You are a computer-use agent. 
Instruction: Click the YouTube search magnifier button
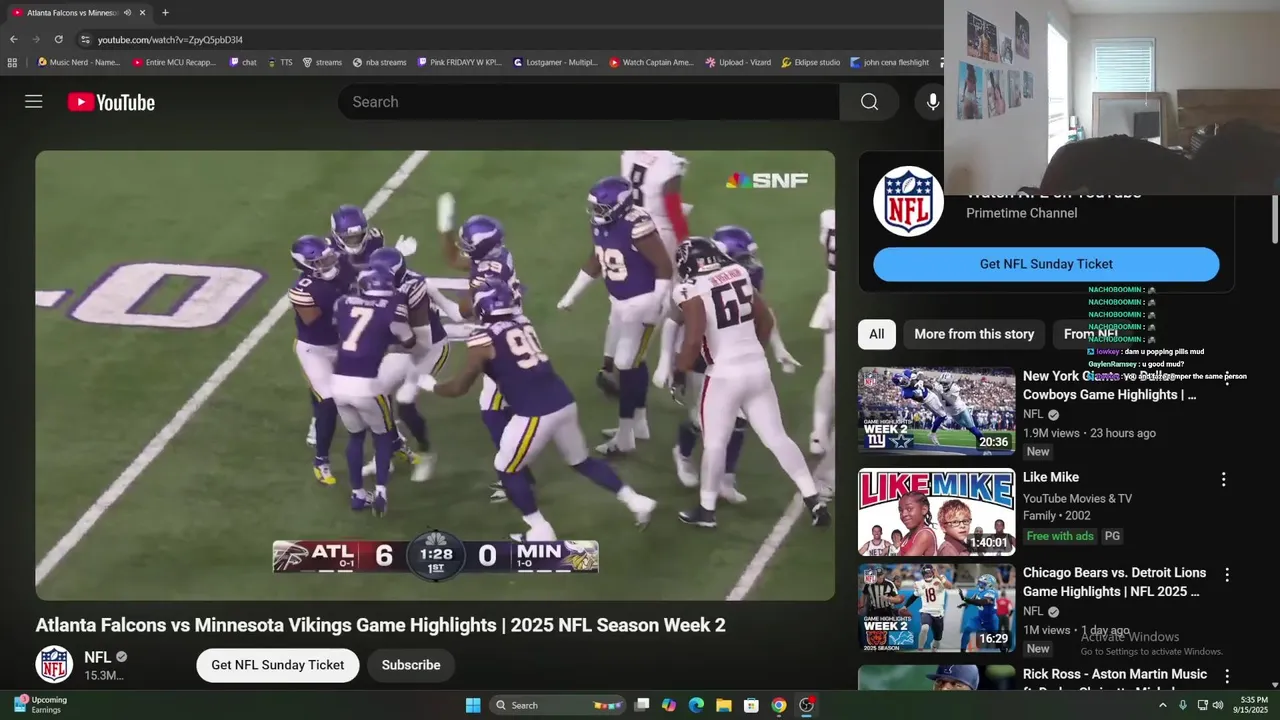click(869, 102)
